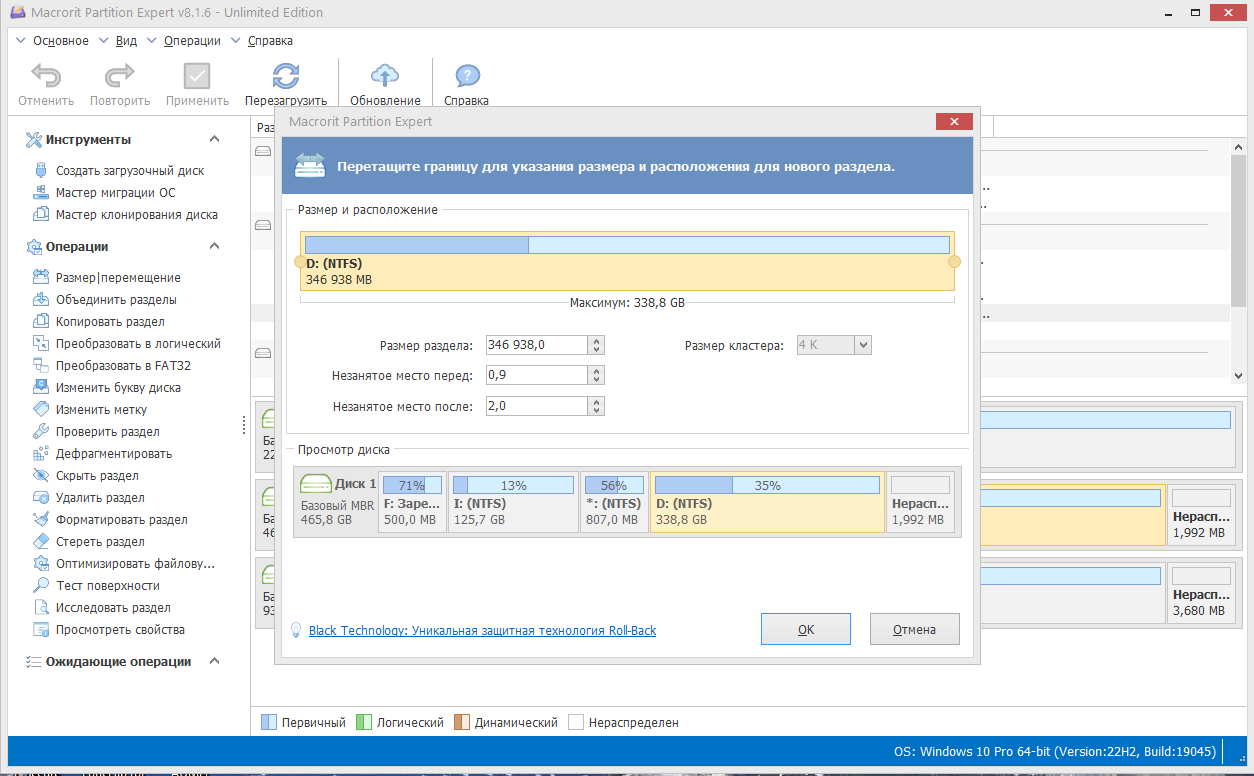
Task: Click the left resize handle of D: partition
Action: pos(299,261)
